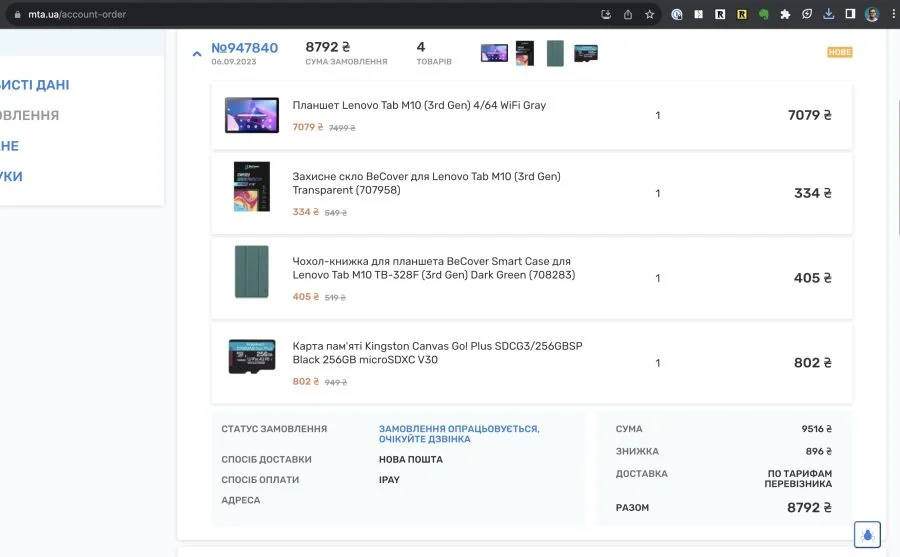Viewport: 900px width, 557px height.
Task: Open the memory card thumbnail in header
Action: [585, 53]
